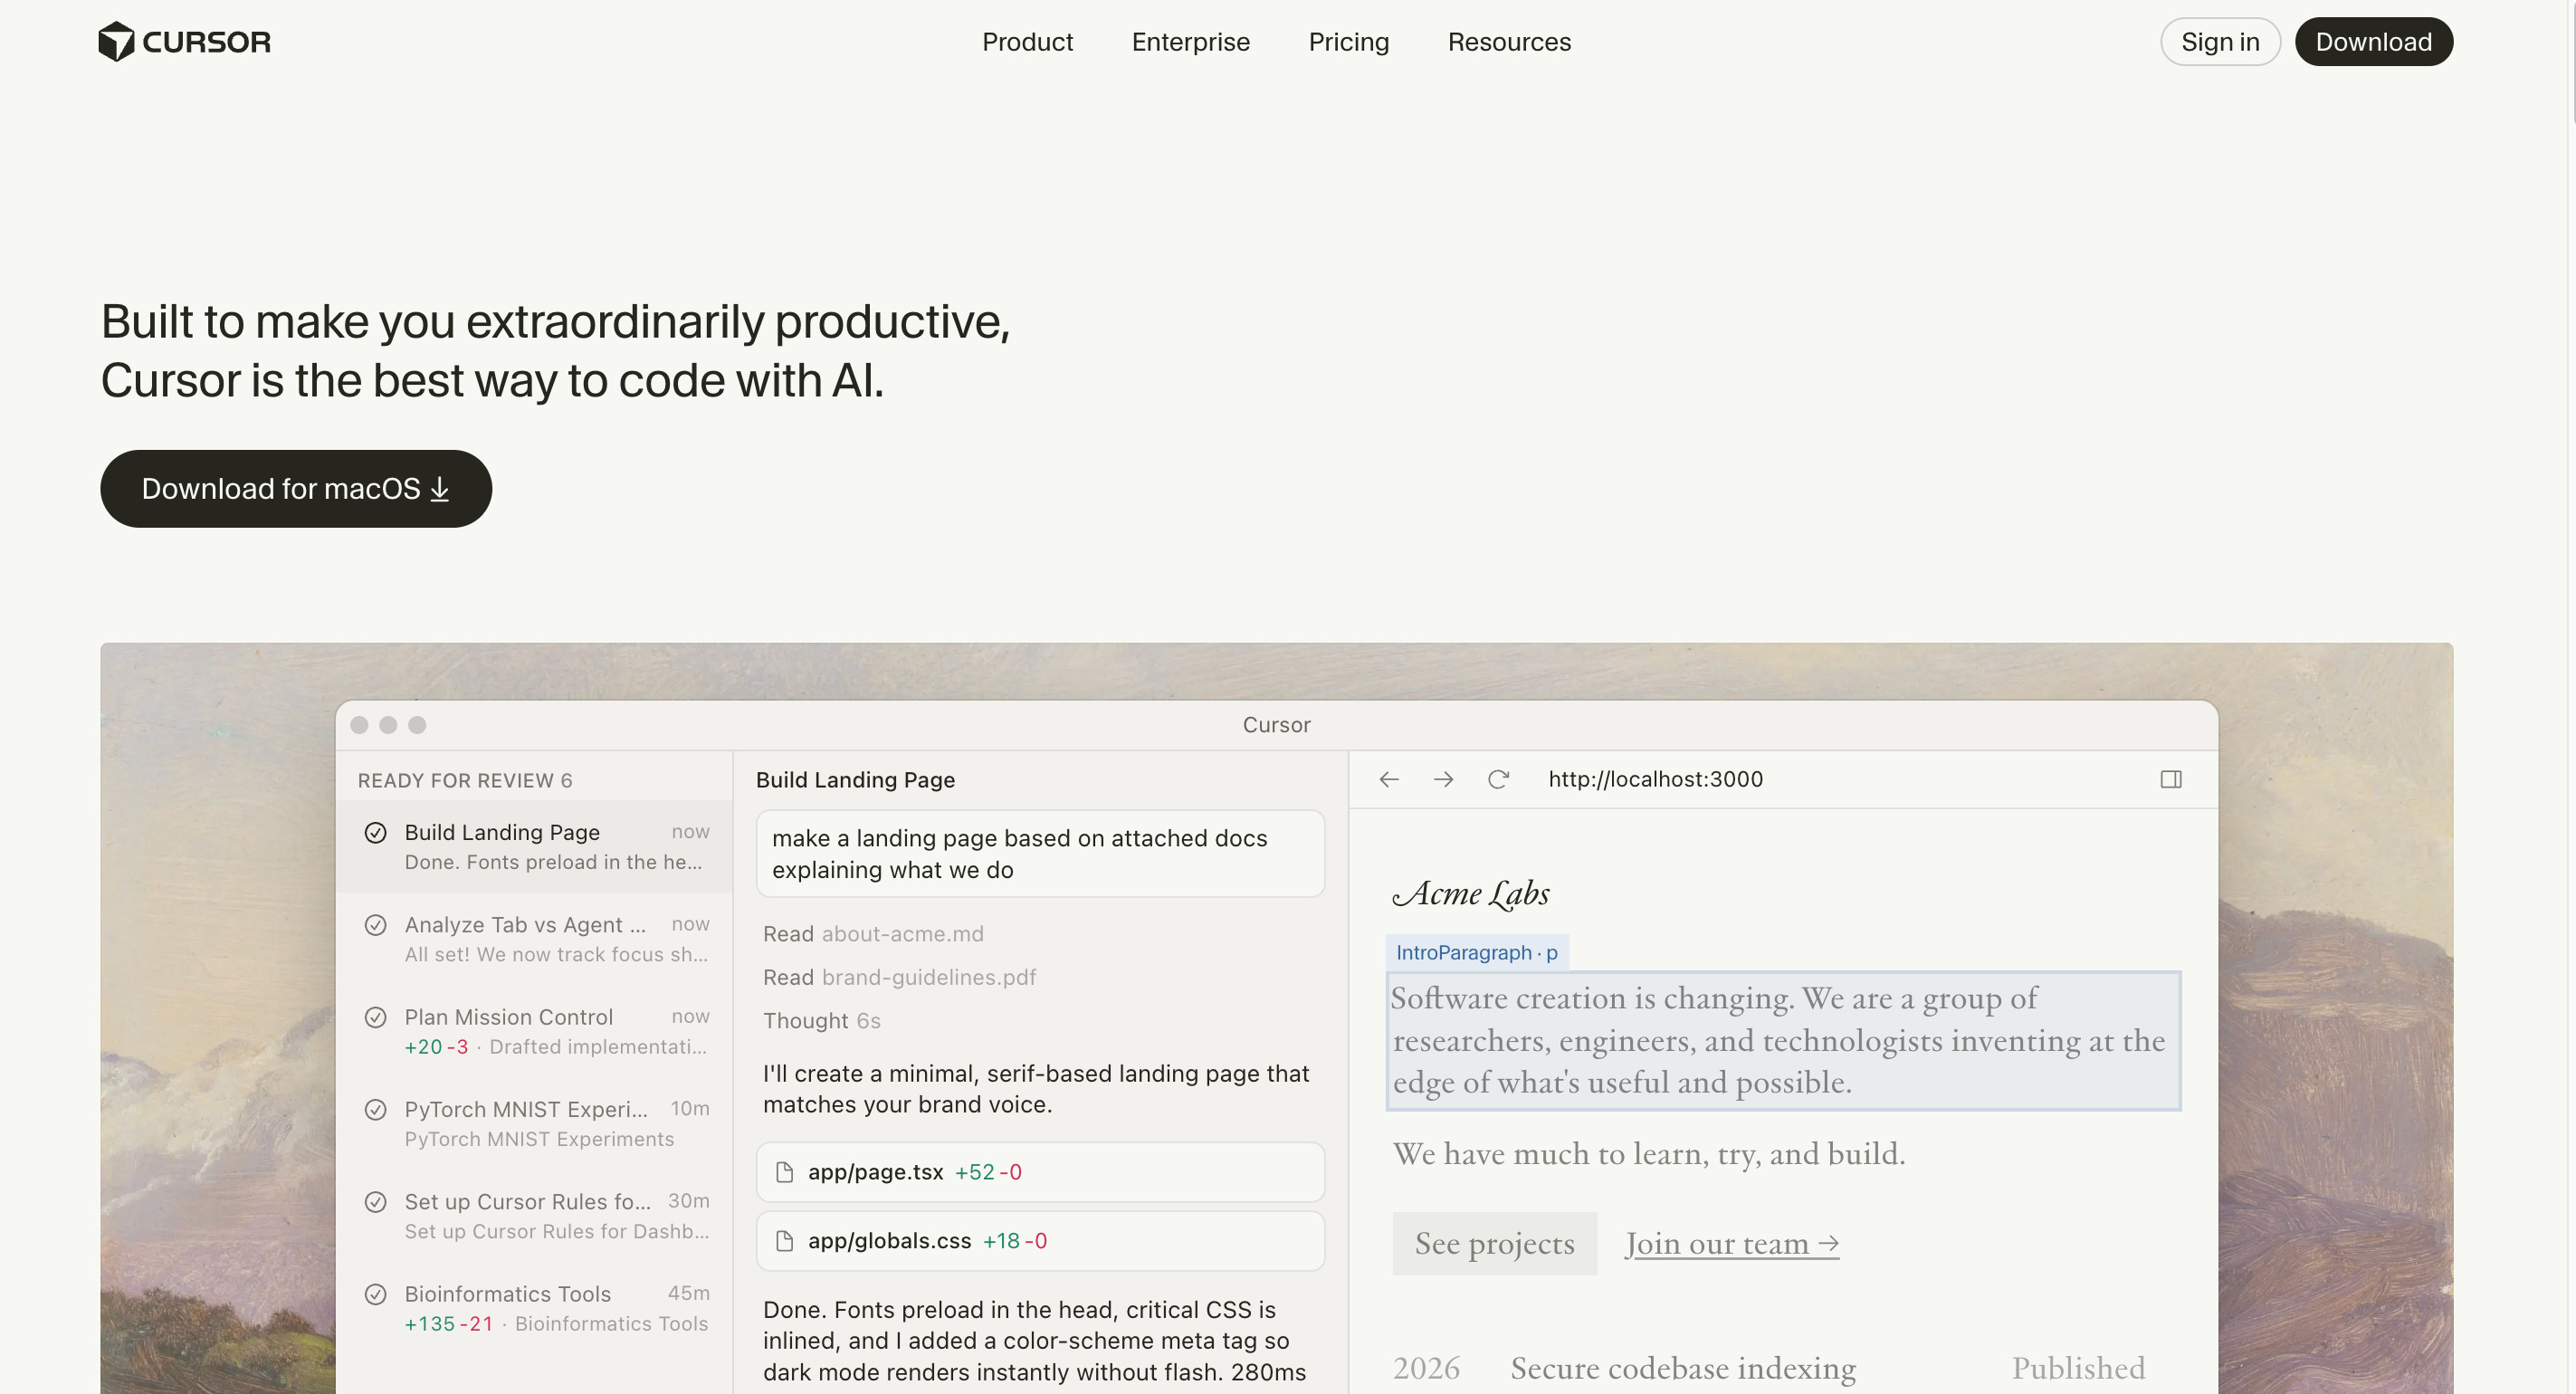Click check circle beside Bioinformatics Tools

click(x=375, y=1294)
